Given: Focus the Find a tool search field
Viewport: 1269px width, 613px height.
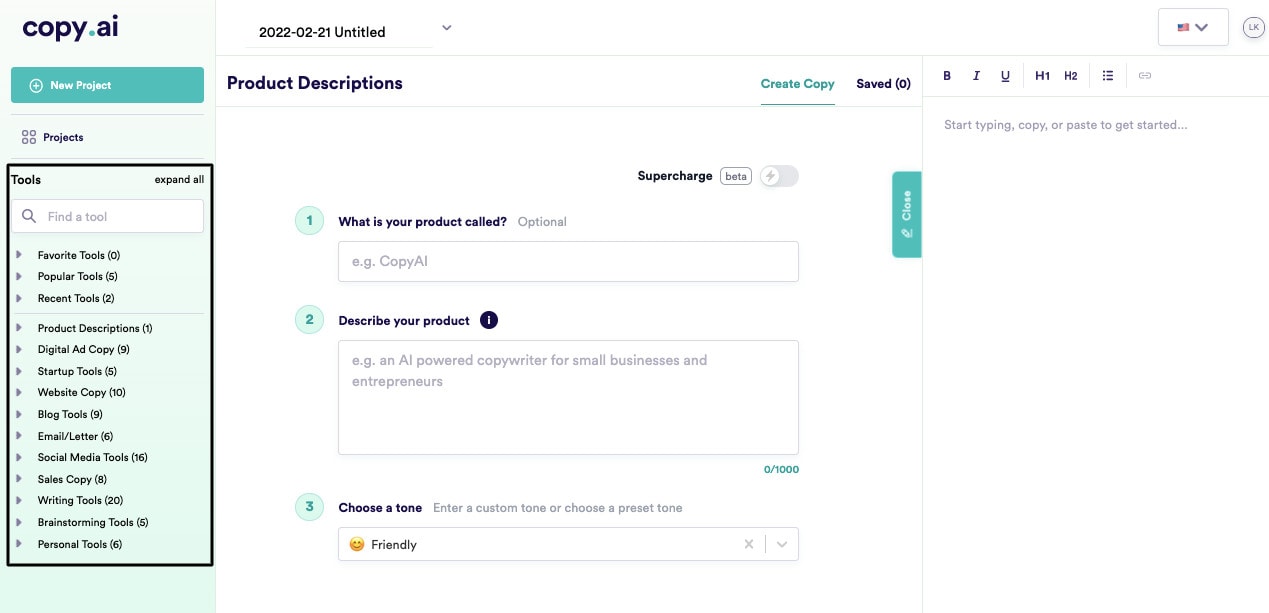Looking at the screenshot, I should click(107, 216).
